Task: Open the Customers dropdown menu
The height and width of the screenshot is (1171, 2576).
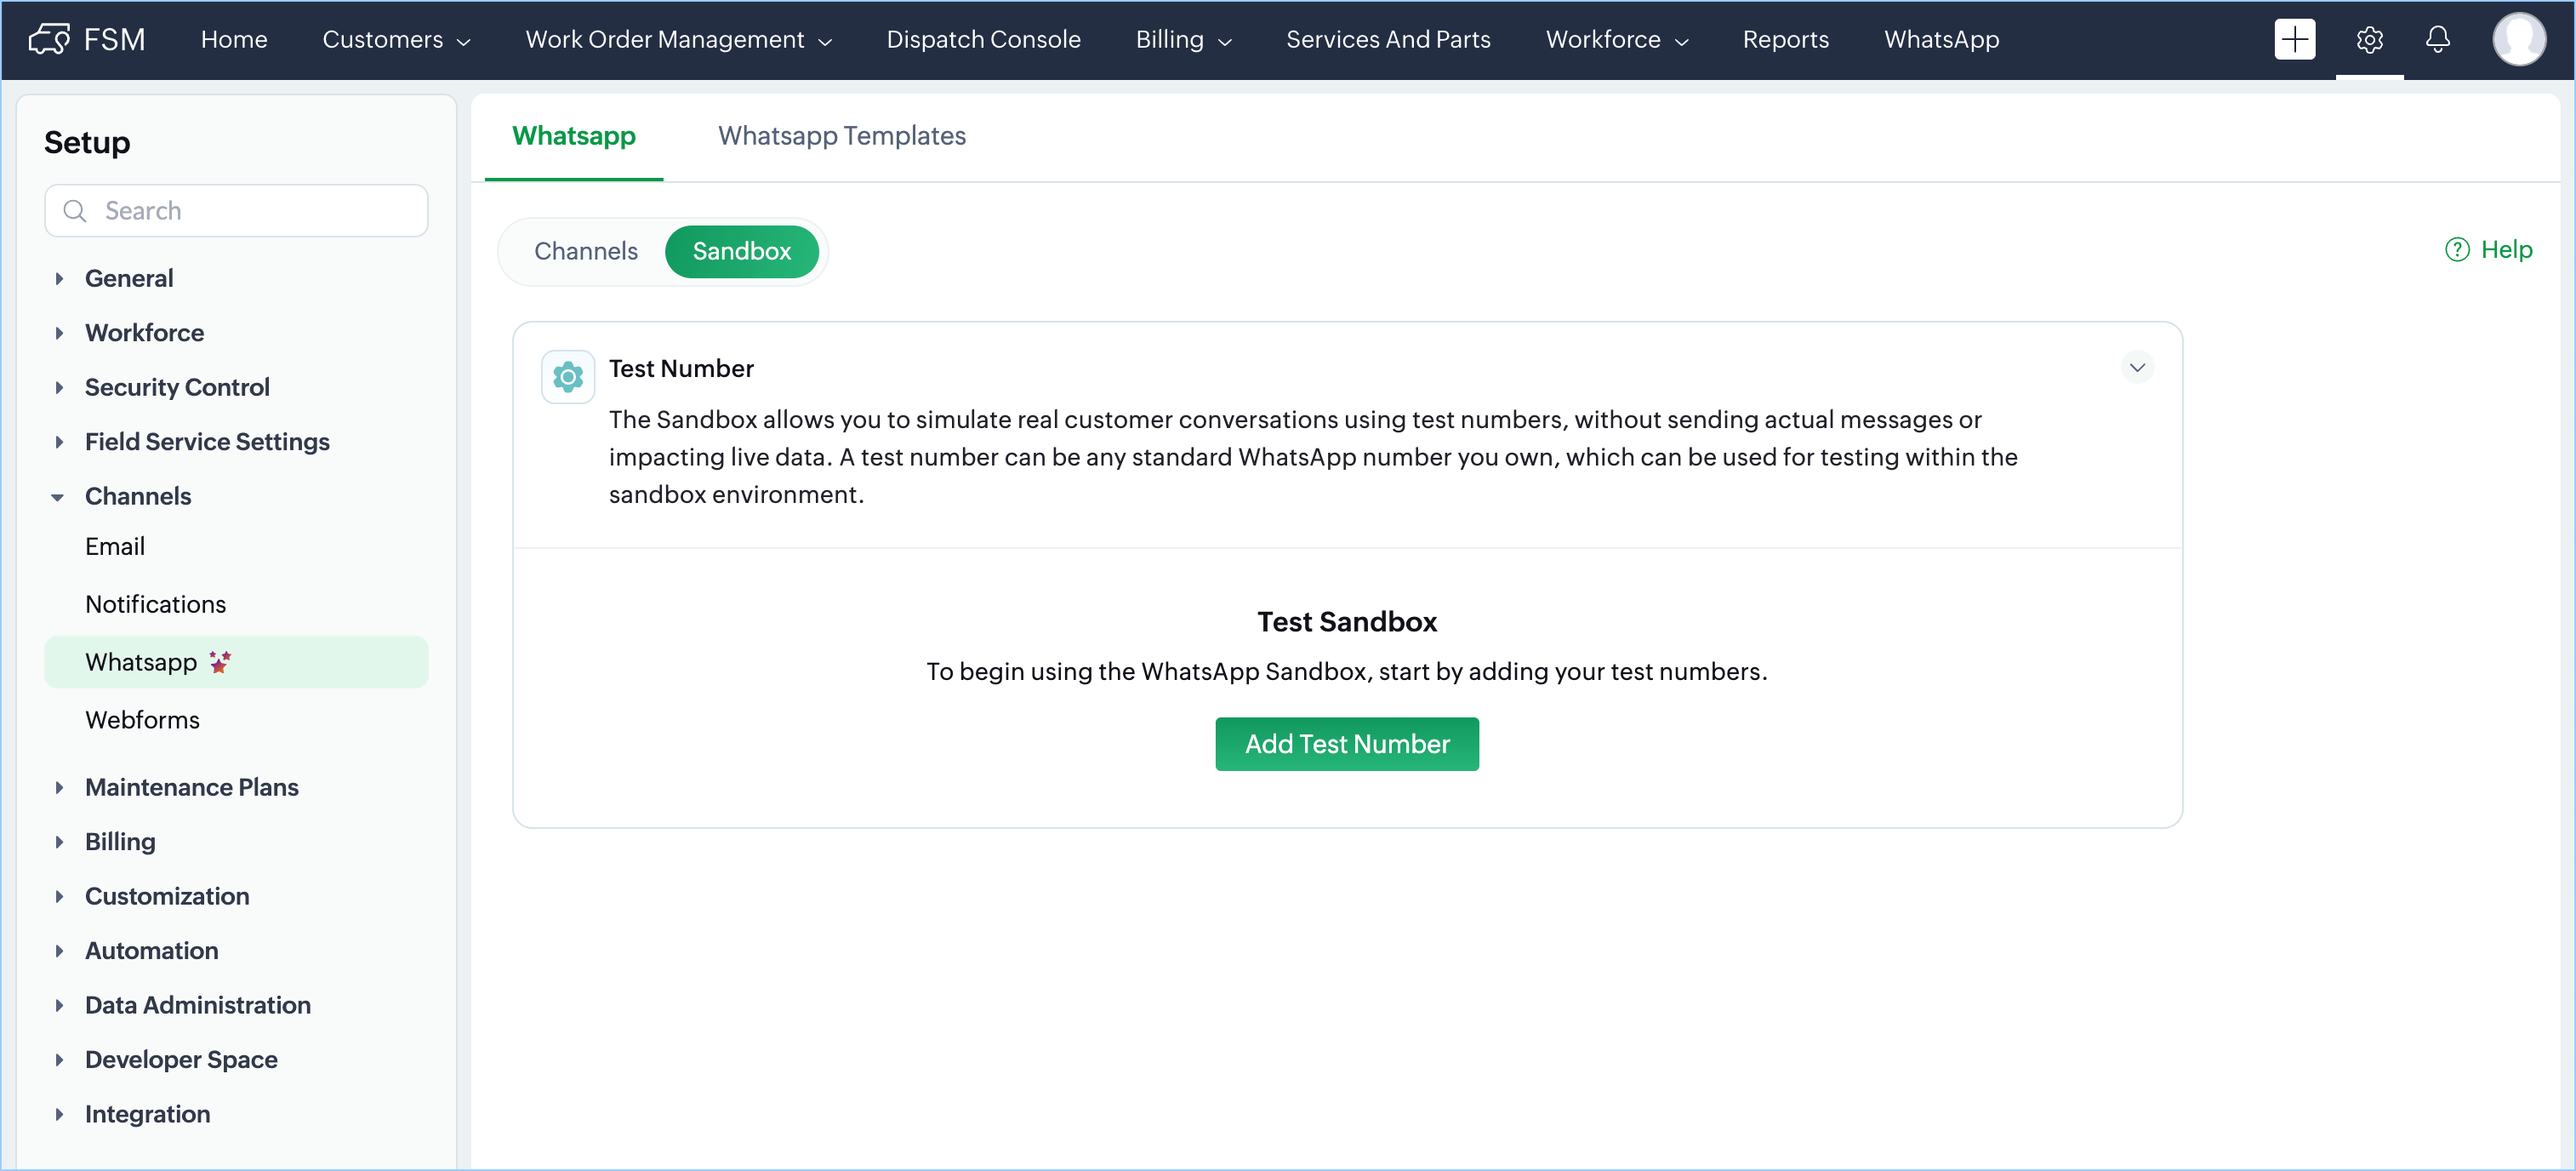Action: click(x=396, y=39)
